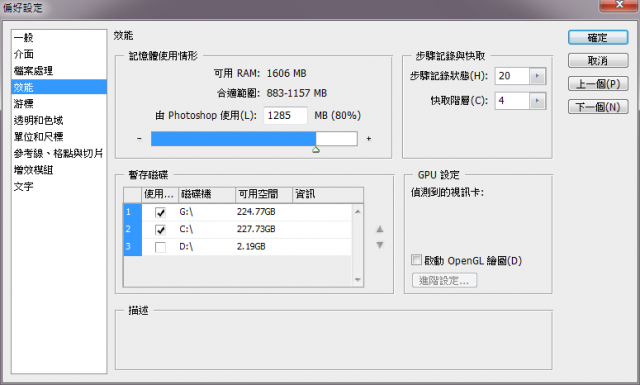Click the 227.73GB free space value
Image resolution: width=640 pixels, height=385 pixels.
256,229
